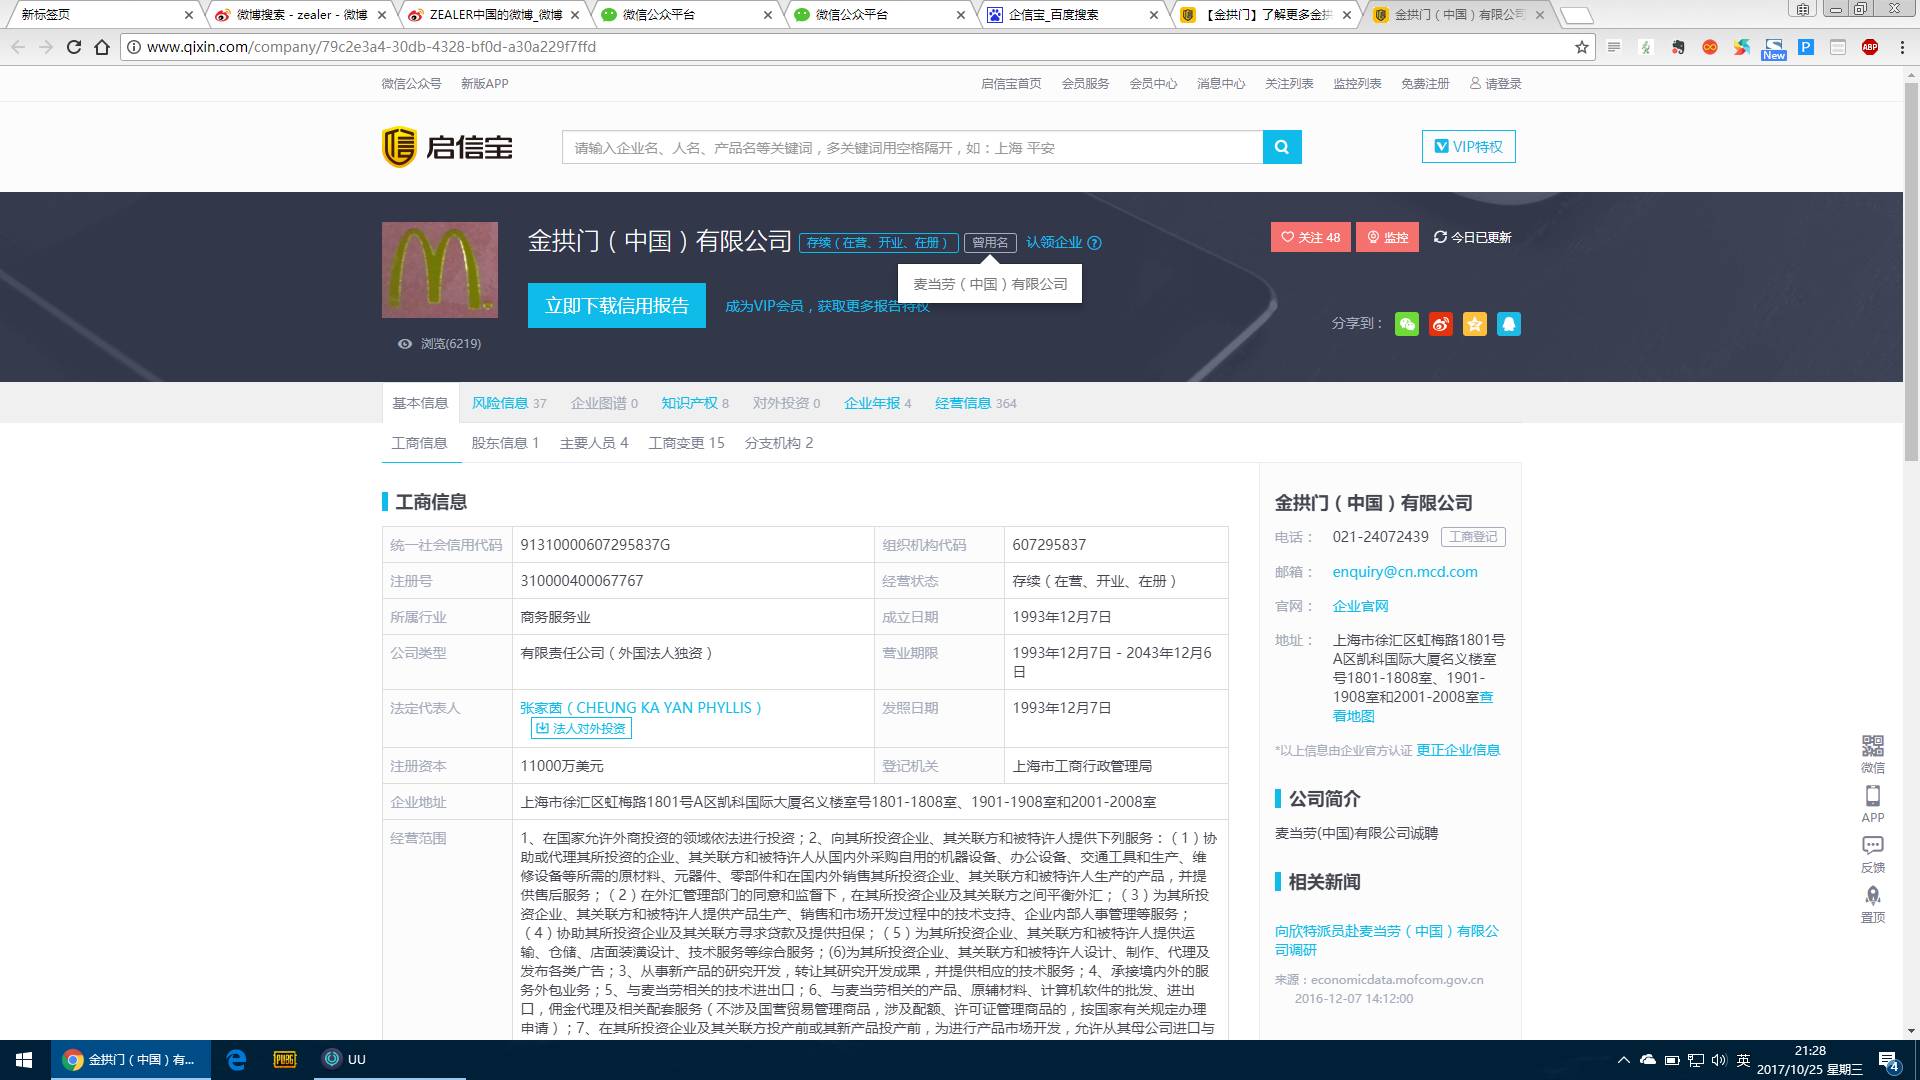Share company page to Weibo
Screen dimensions: 1920x1080
1440,324
